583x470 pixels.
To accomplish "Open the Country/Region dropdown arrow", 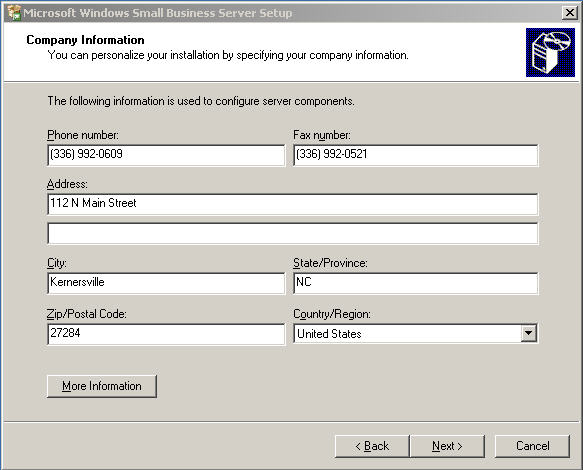I will (528, 333).
